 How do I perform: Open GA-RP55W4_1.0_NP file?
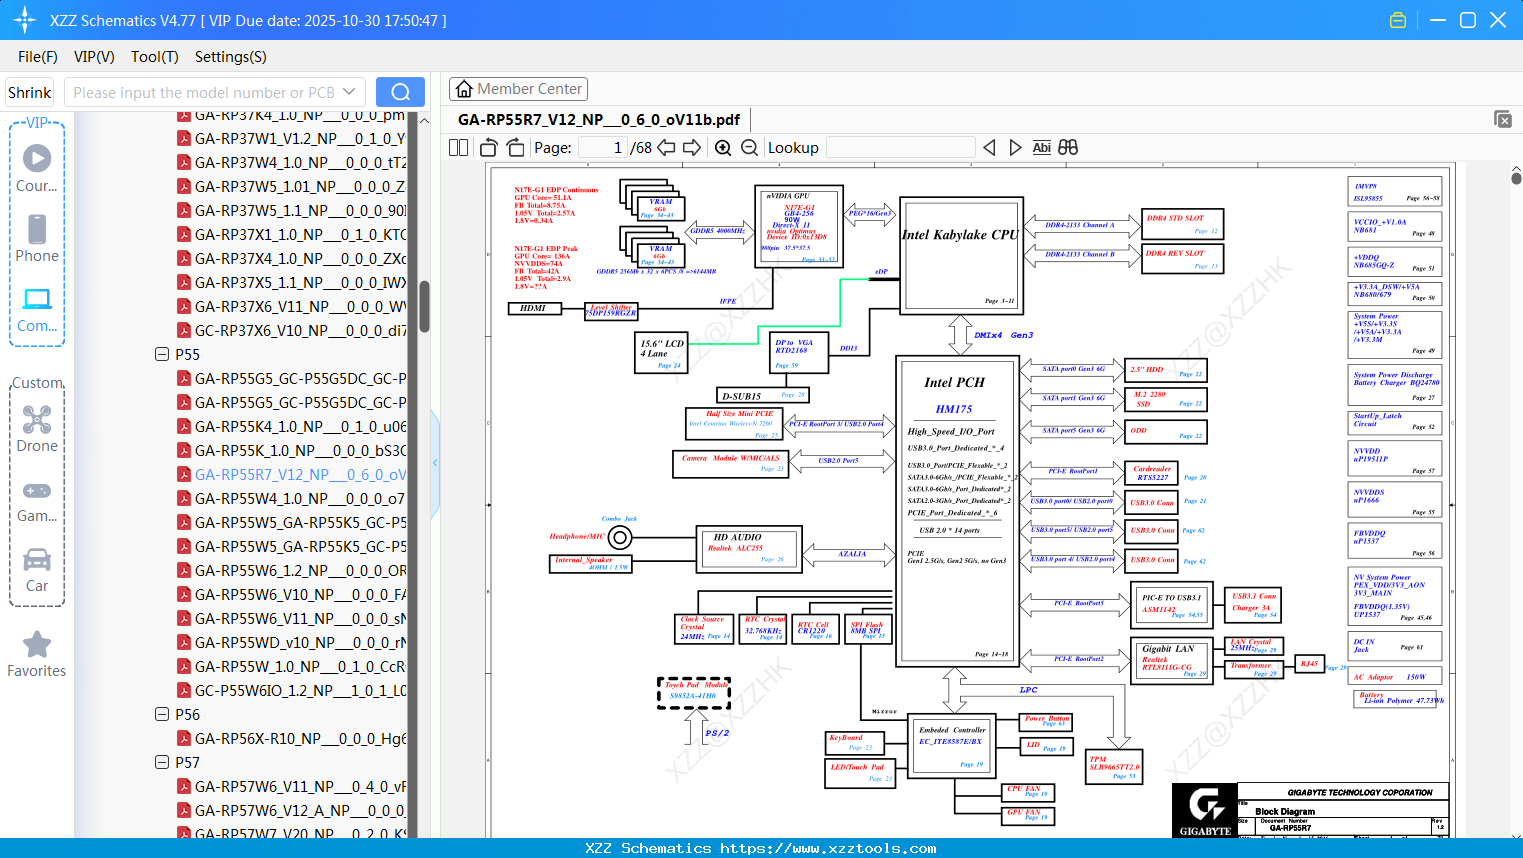click(x=291, y=498)
